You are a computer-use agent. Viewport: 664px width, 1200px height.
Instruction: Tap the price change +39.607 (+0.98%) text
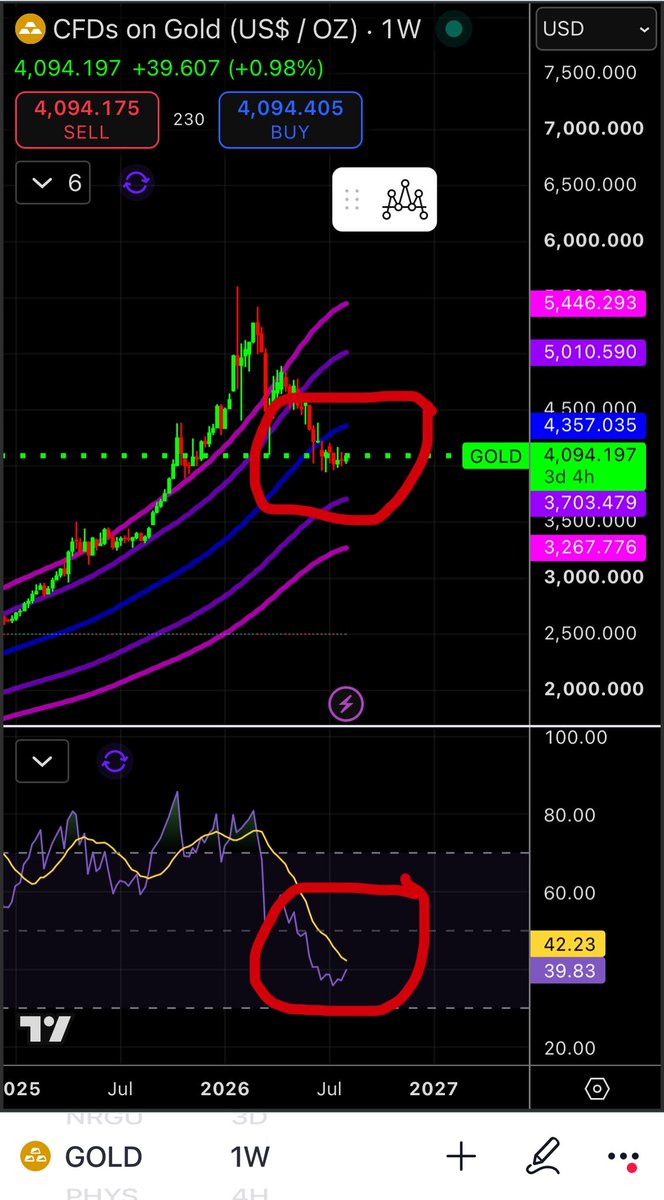228,69
